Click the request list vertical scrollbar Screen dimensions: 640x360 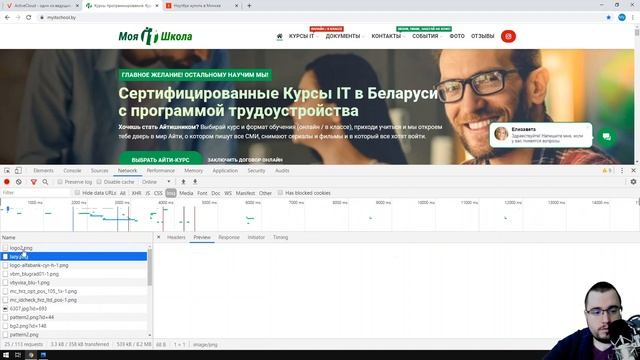coord(149,267)
